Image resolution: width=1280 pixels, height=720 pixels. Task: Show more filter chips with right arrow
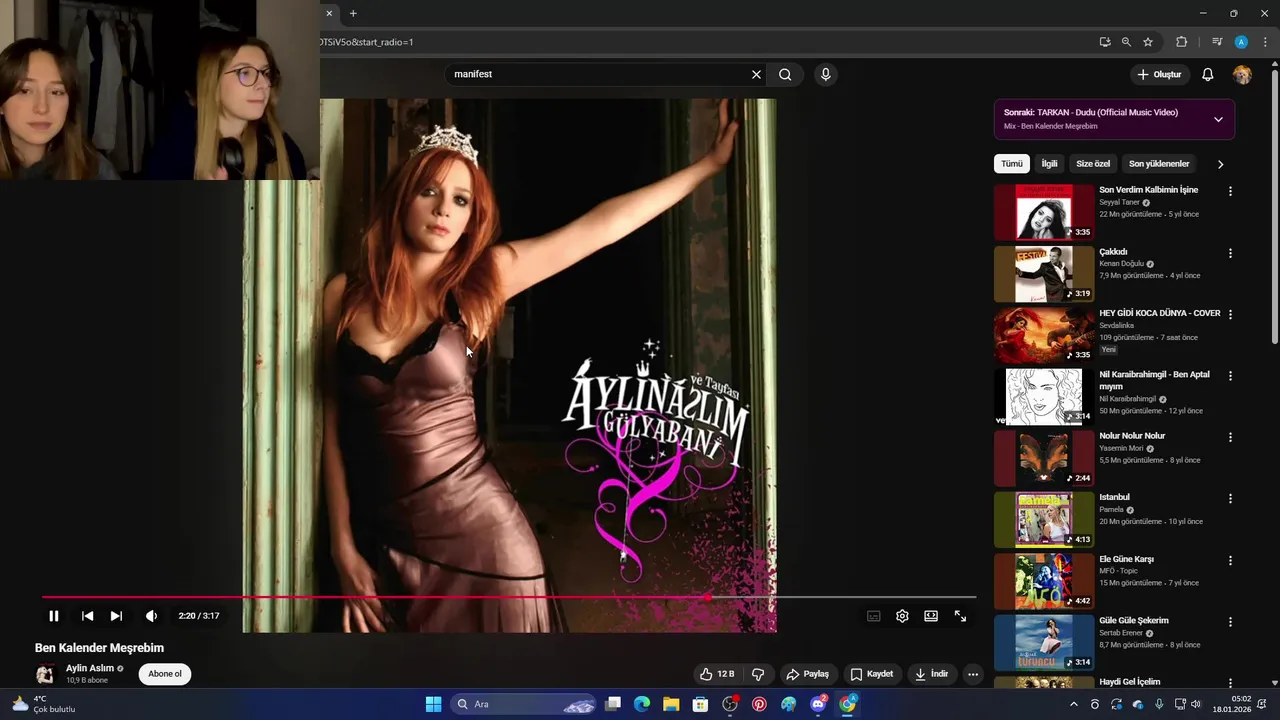[1220, 164]
